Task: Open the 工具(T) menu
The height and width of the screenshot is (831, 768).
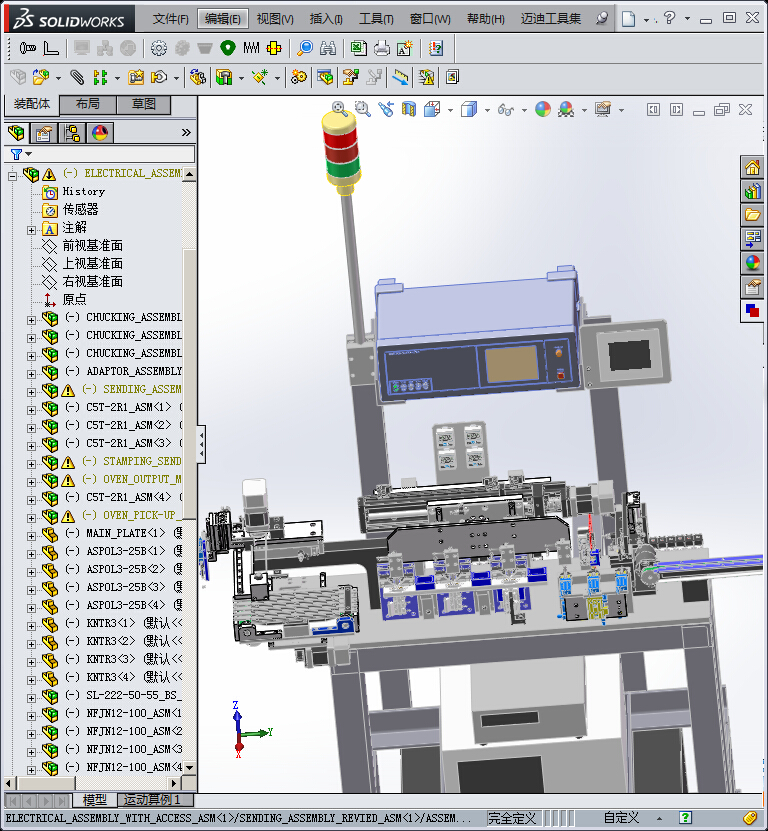Action: tap(376, 18)
